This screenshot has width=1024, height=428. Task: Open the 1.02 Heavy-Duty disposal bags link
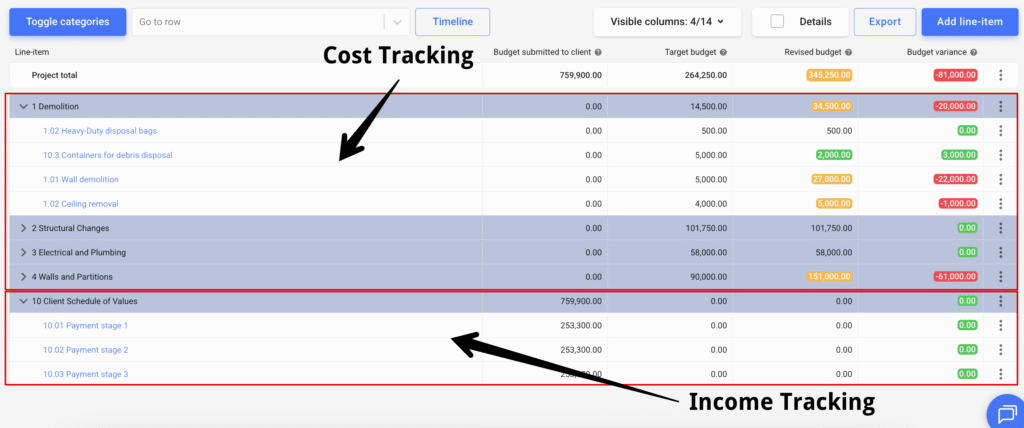click(100, 131)
